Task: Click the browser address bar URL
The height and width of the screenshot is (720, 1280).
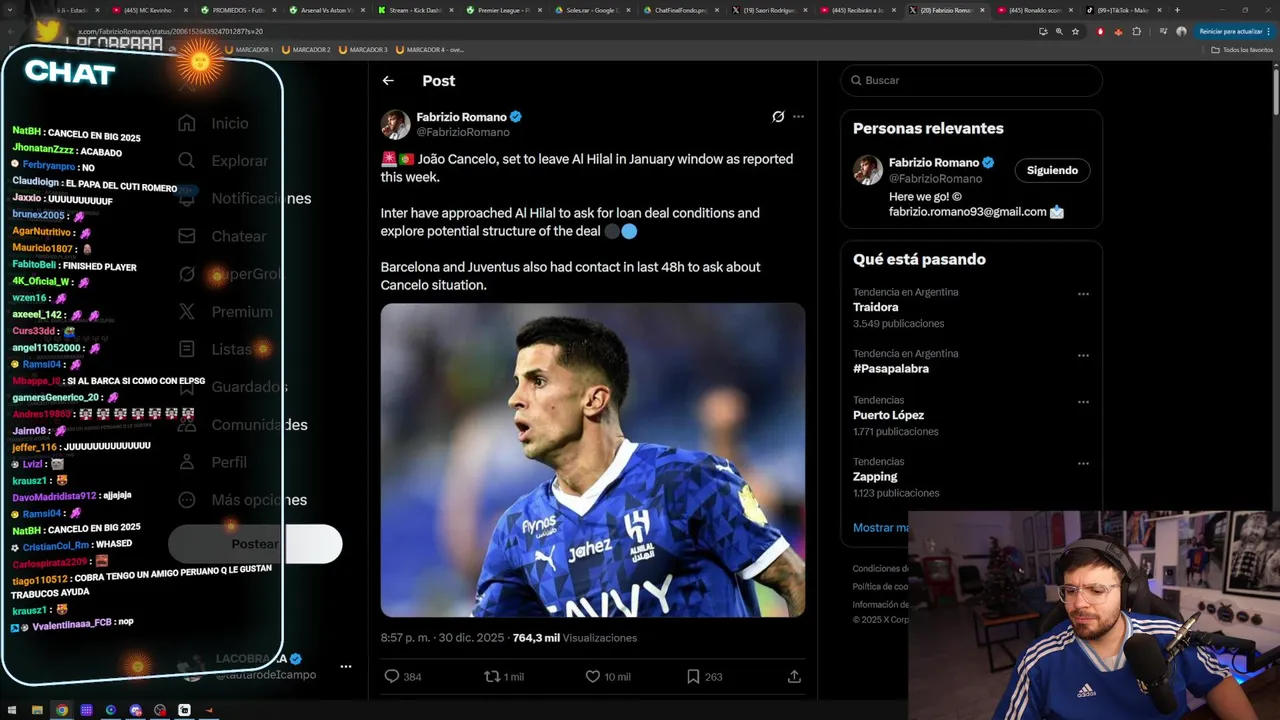Action: tap(170, 31)
